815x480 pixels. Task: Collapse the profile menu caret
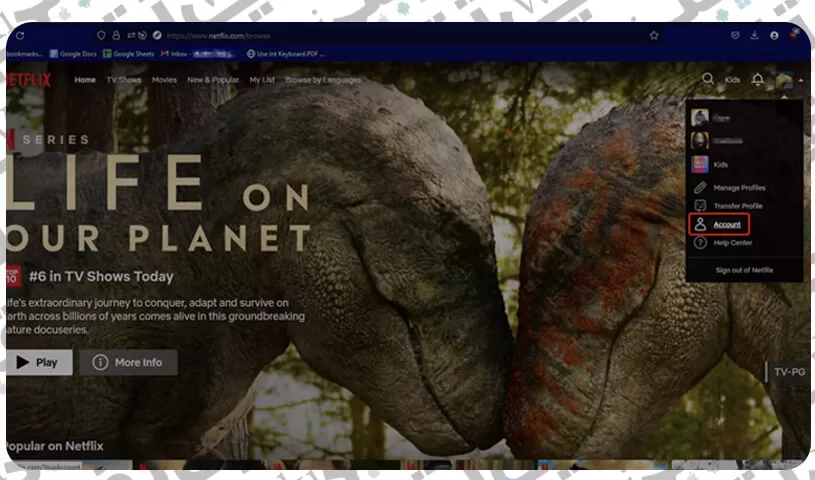[x=800, y=80]
